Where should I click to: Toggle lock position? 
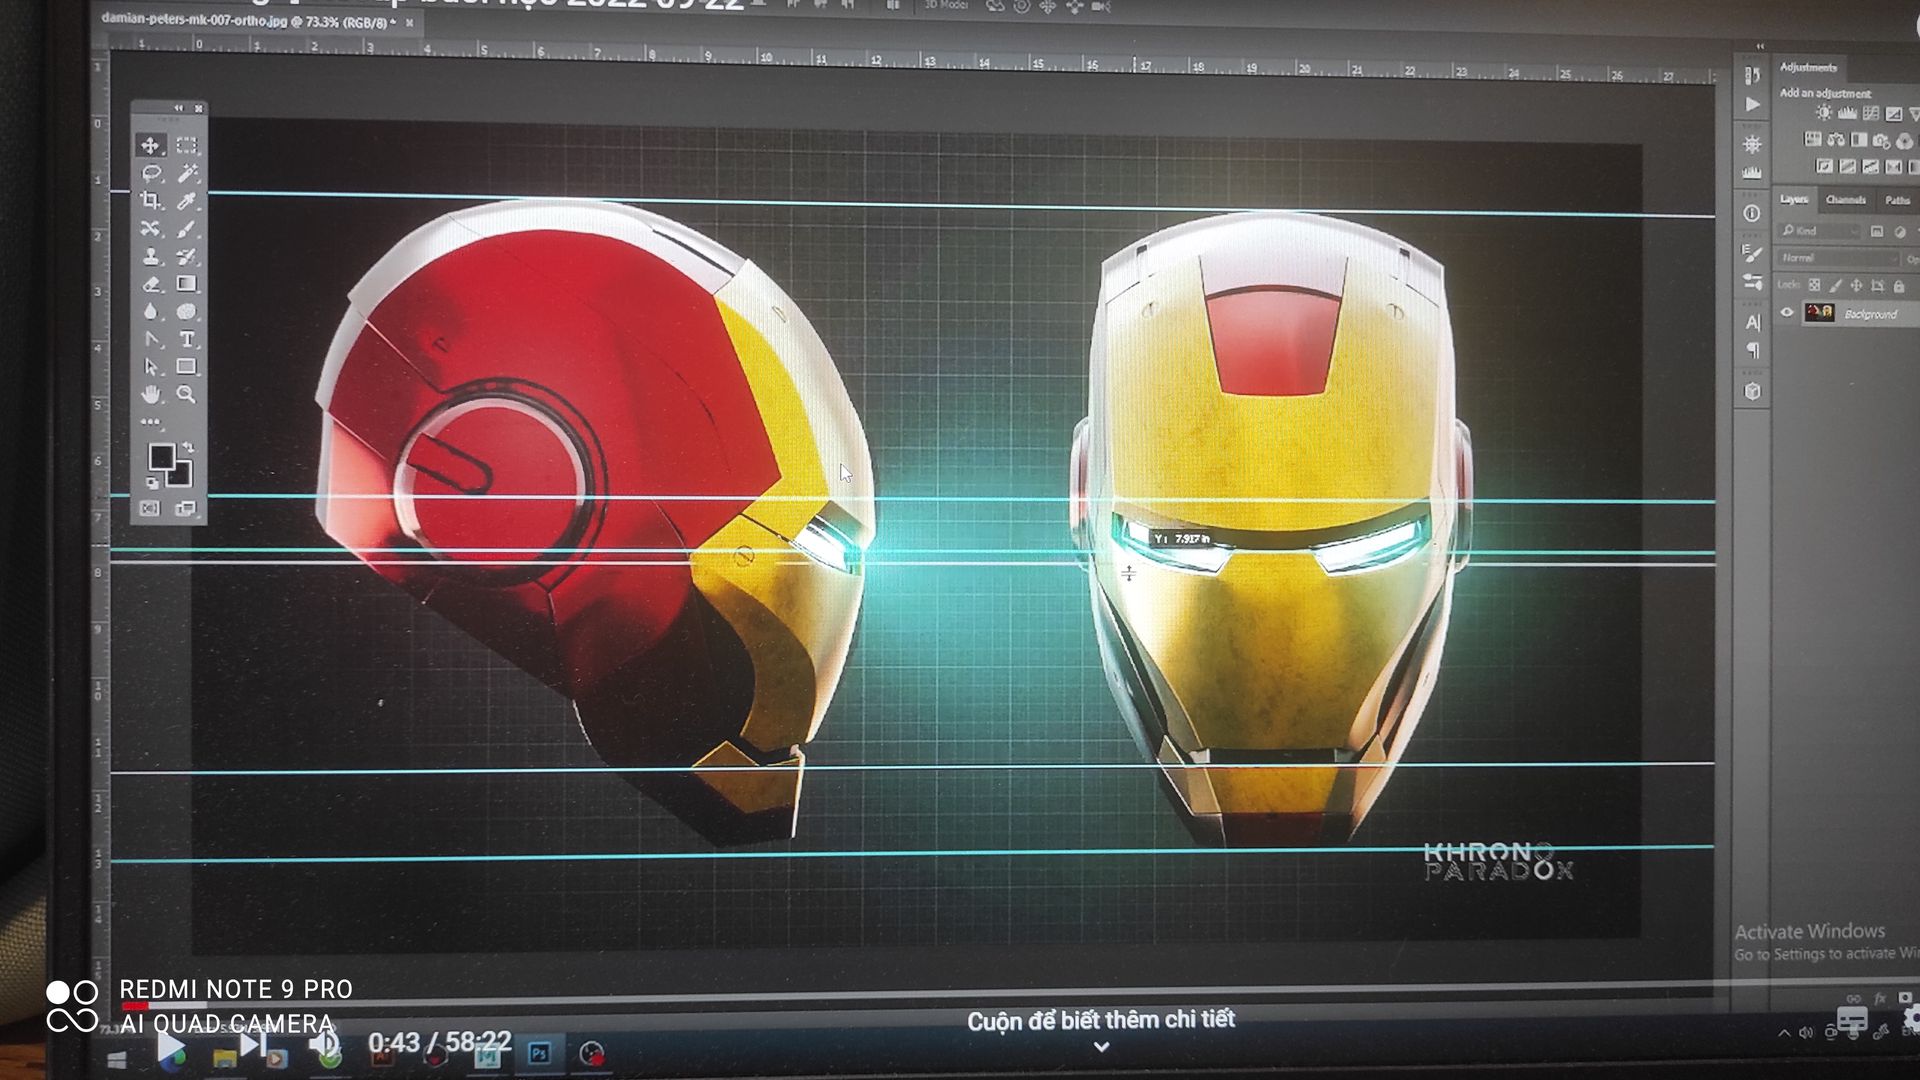[1856, 285]
